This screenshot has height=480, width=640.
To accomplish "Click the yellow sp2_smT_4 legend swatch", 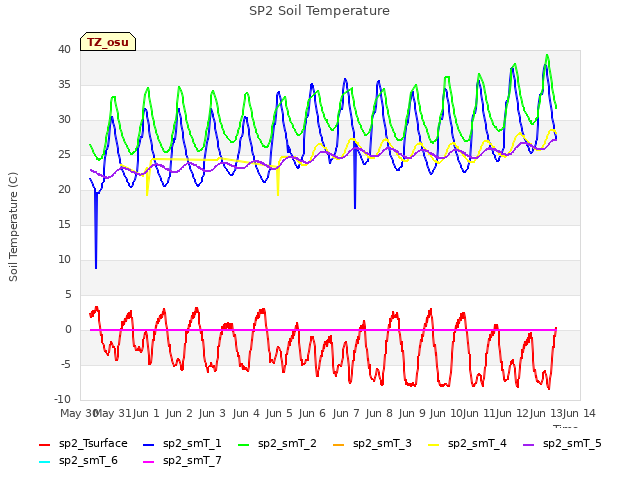I will click(x=434, y=445).
